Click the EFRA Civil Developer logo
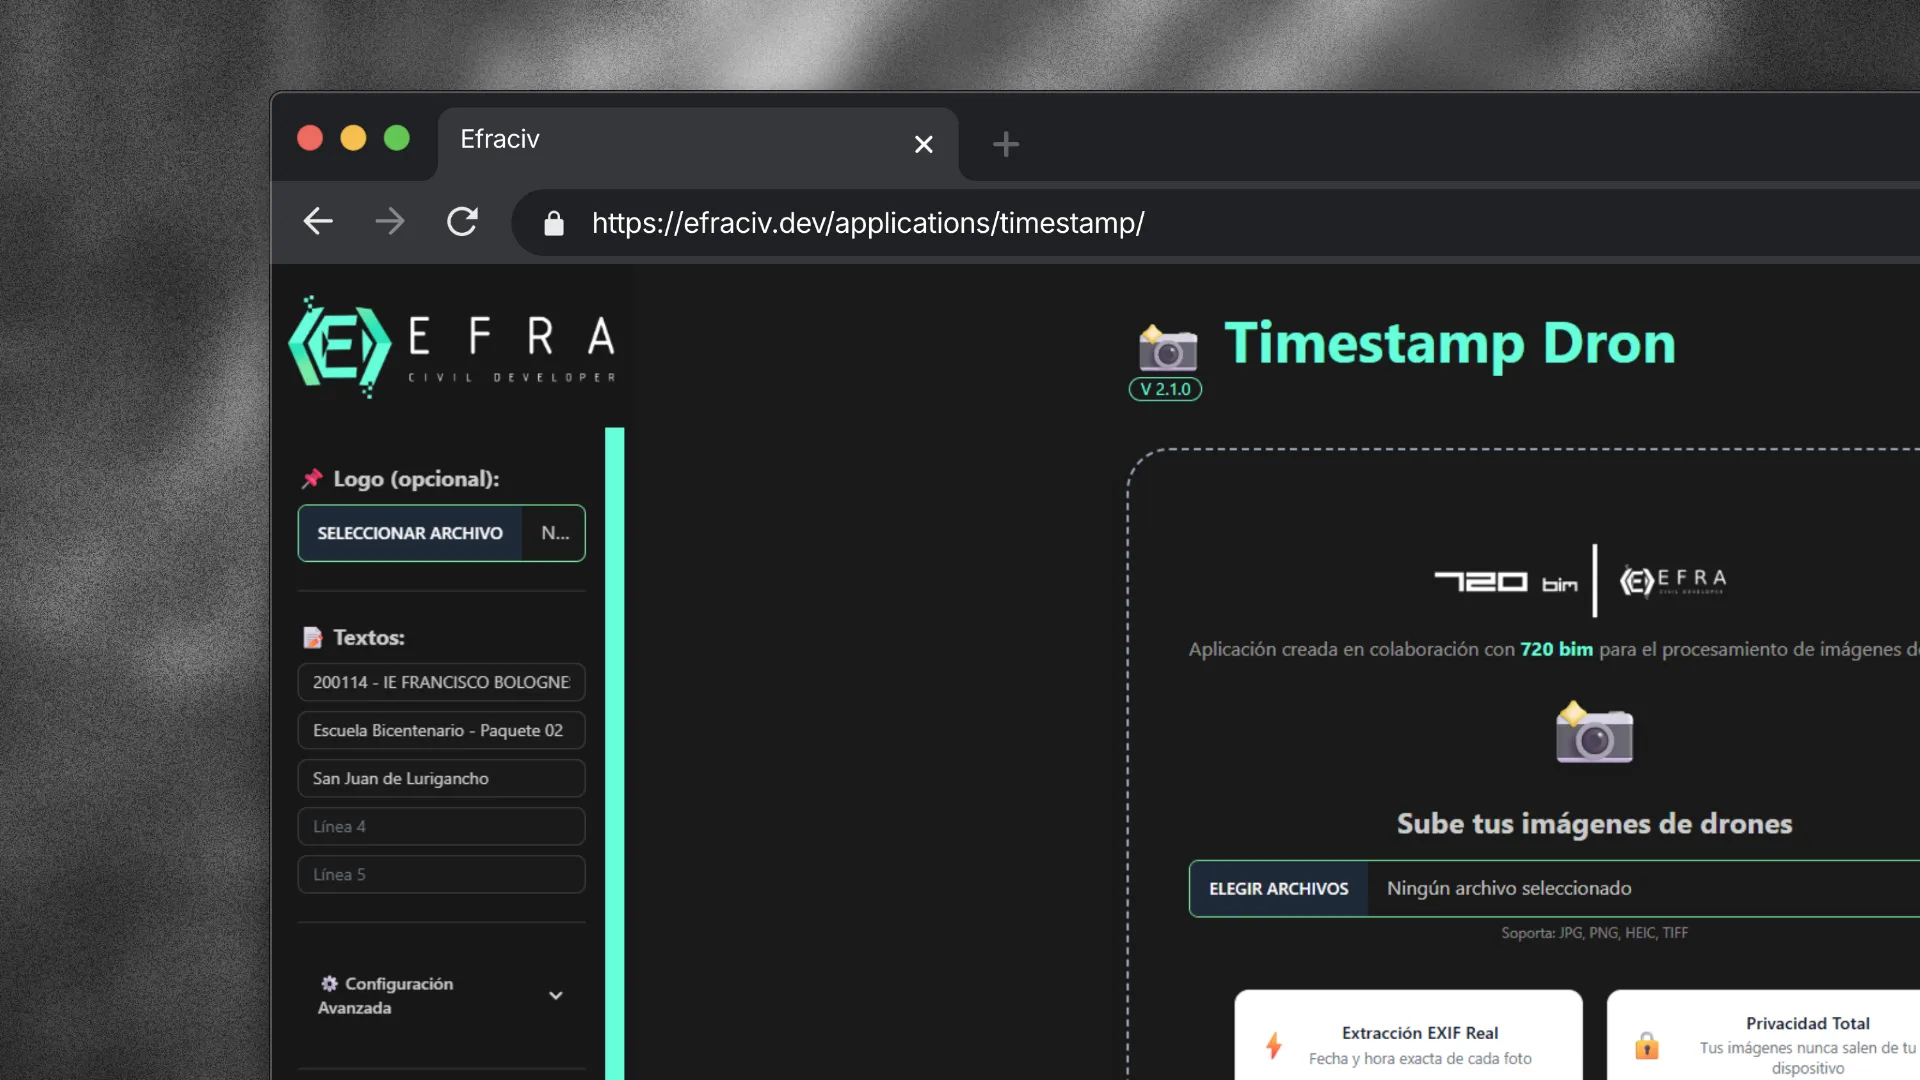The image size is (1920, 1080). [x=452, y=347]
